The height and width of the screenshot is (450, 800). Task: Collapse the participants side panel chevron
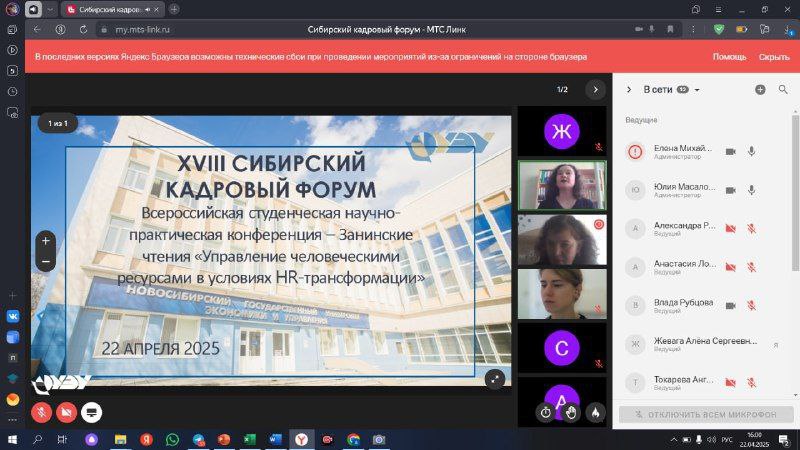[x=629, y=90]
